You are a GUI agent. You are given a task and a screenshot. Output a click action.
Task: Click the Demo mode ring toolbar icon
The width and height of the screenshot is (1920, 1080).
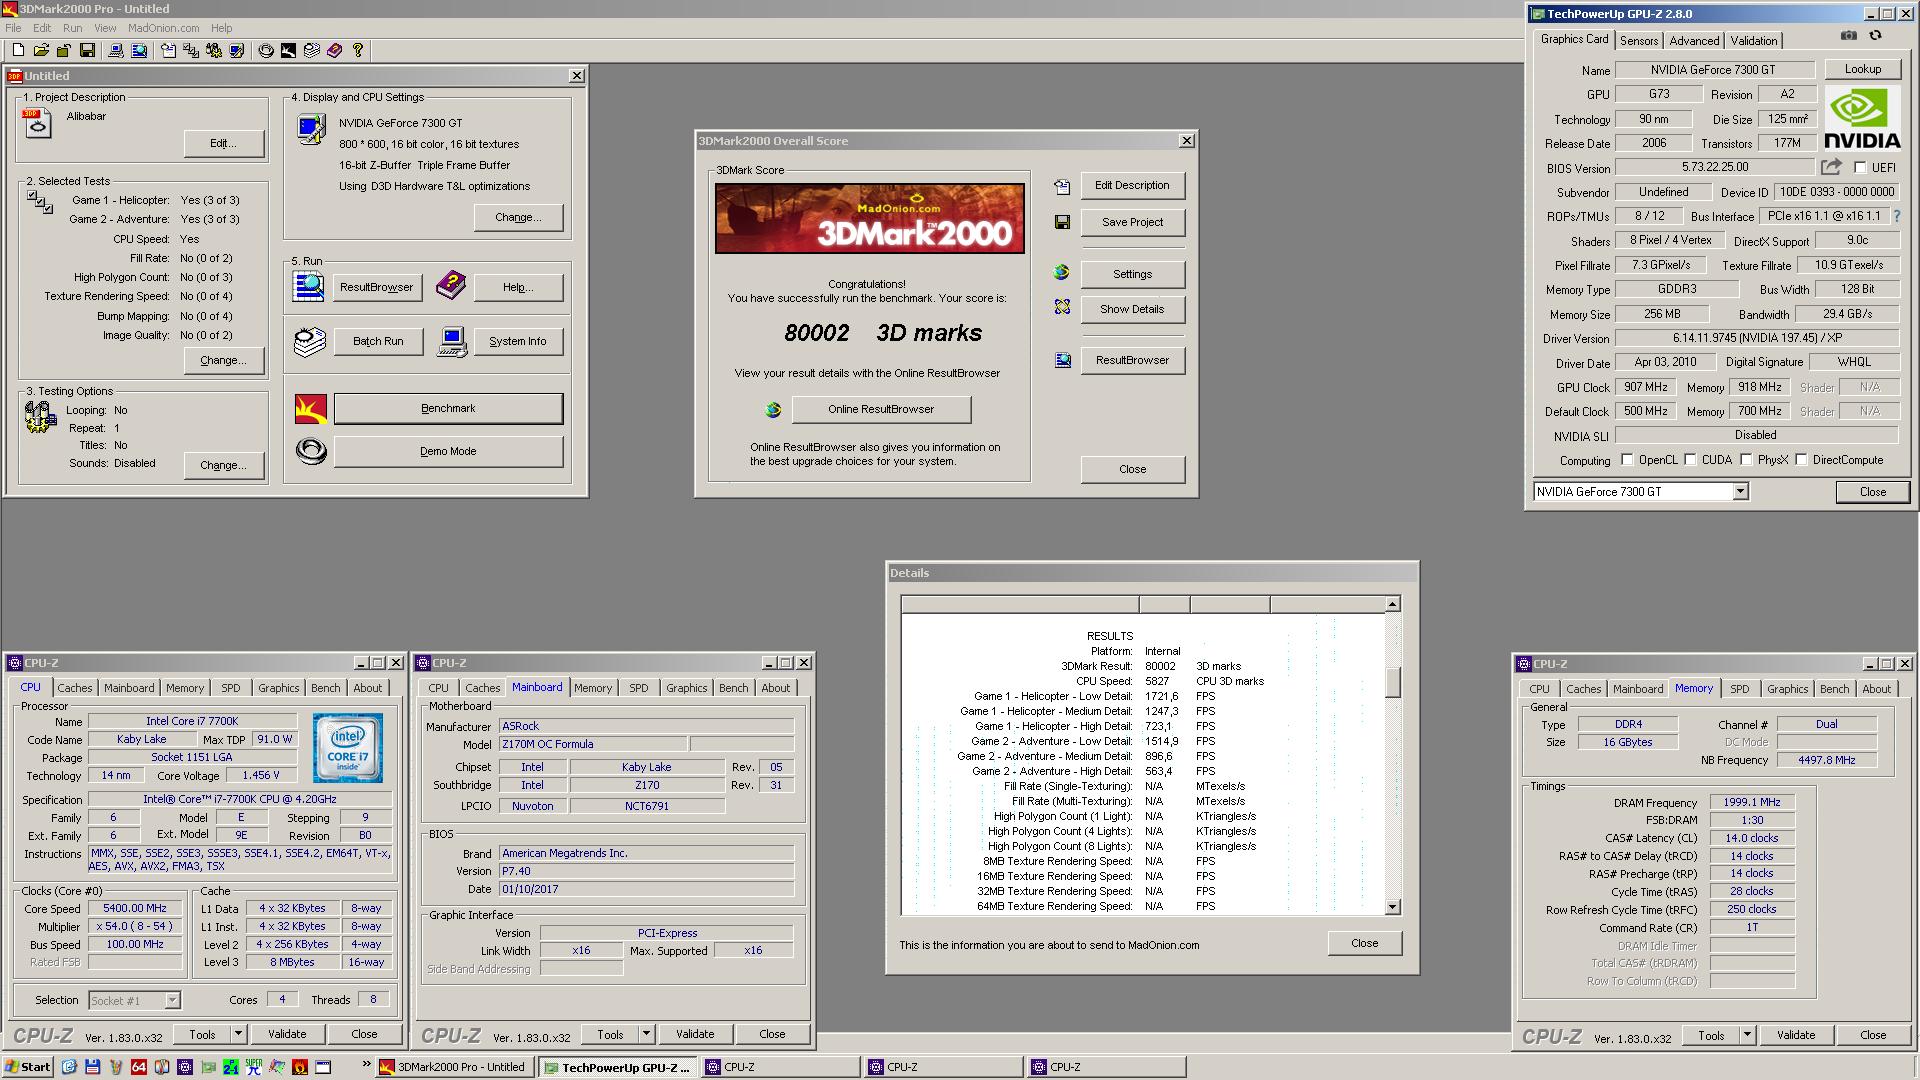click(x=266, y=50)
